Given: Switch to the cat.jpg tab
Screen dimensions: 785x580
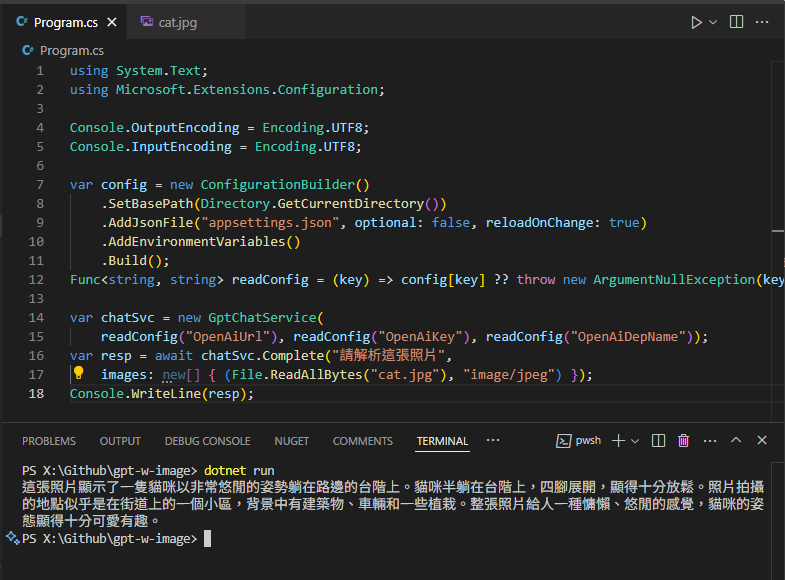Looking at the screenshot, I should (170, 22).
